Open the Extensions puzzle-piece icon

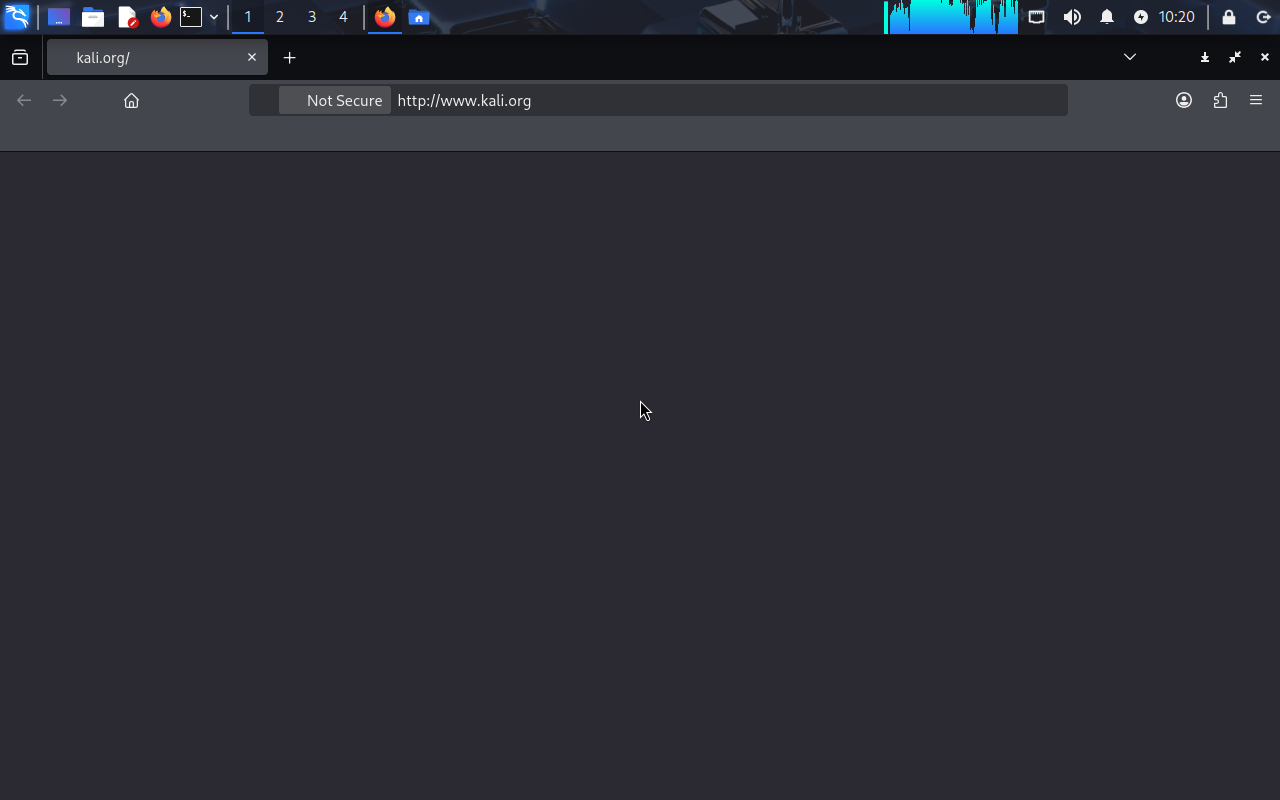pos(1220,100)
